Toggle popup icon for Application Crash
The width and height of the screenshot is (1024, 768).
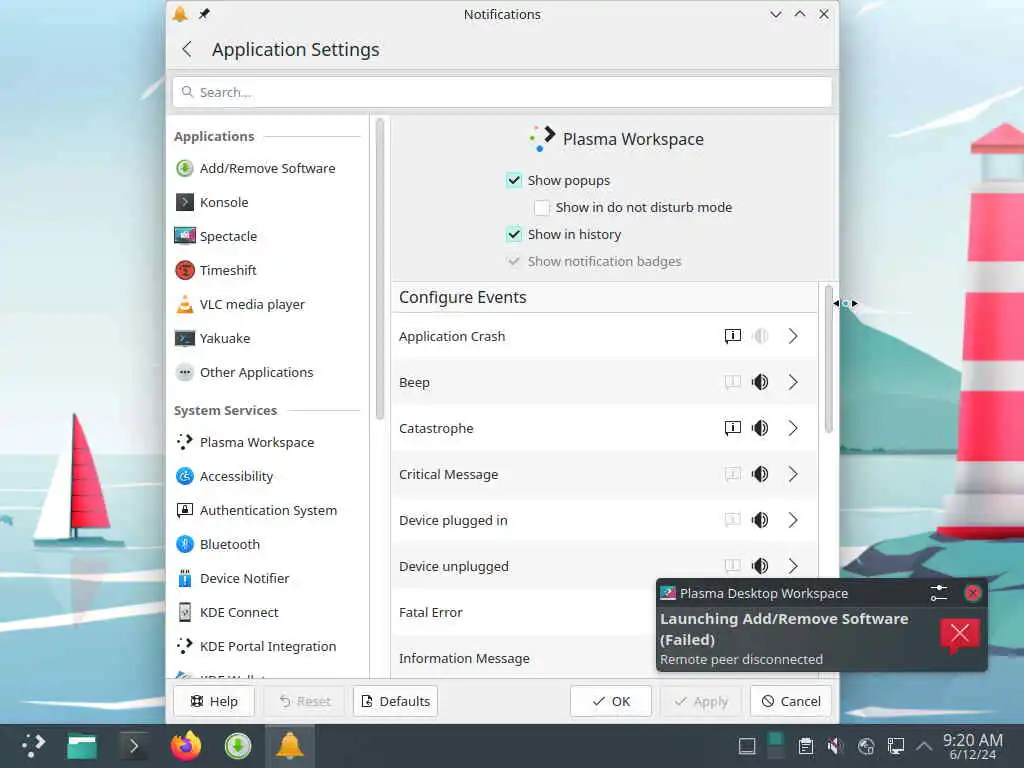tap(733, 336)
